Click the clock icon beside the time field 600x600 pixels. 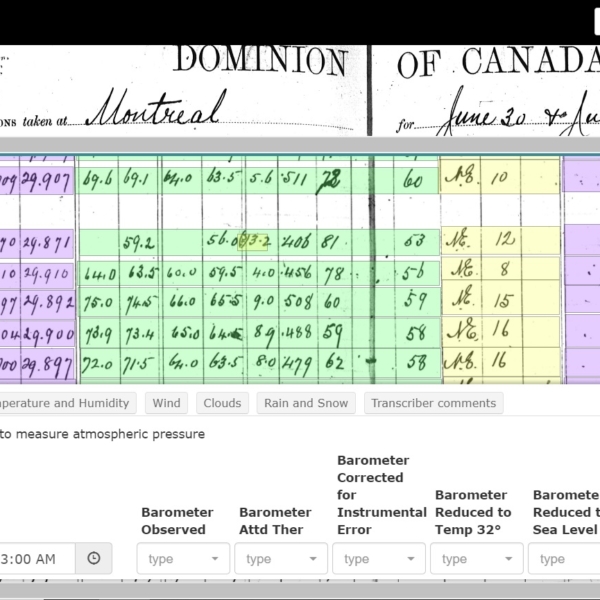pos(94,558)
